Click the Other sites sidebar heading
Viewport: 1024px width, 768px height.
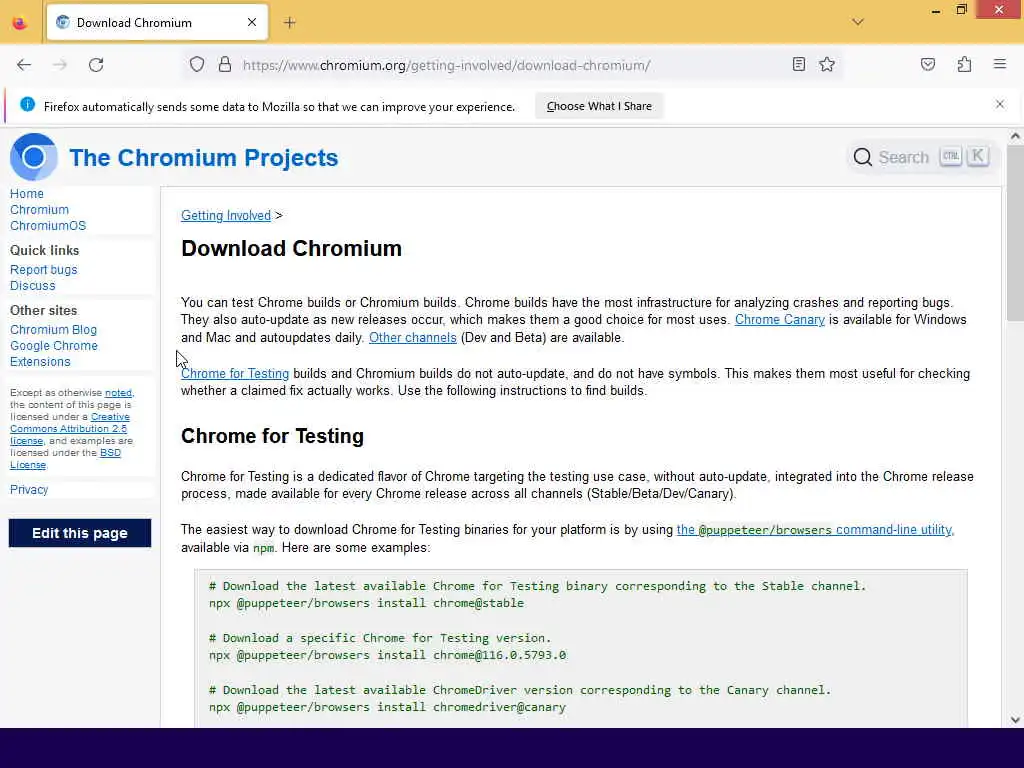[x=43, y=310]
